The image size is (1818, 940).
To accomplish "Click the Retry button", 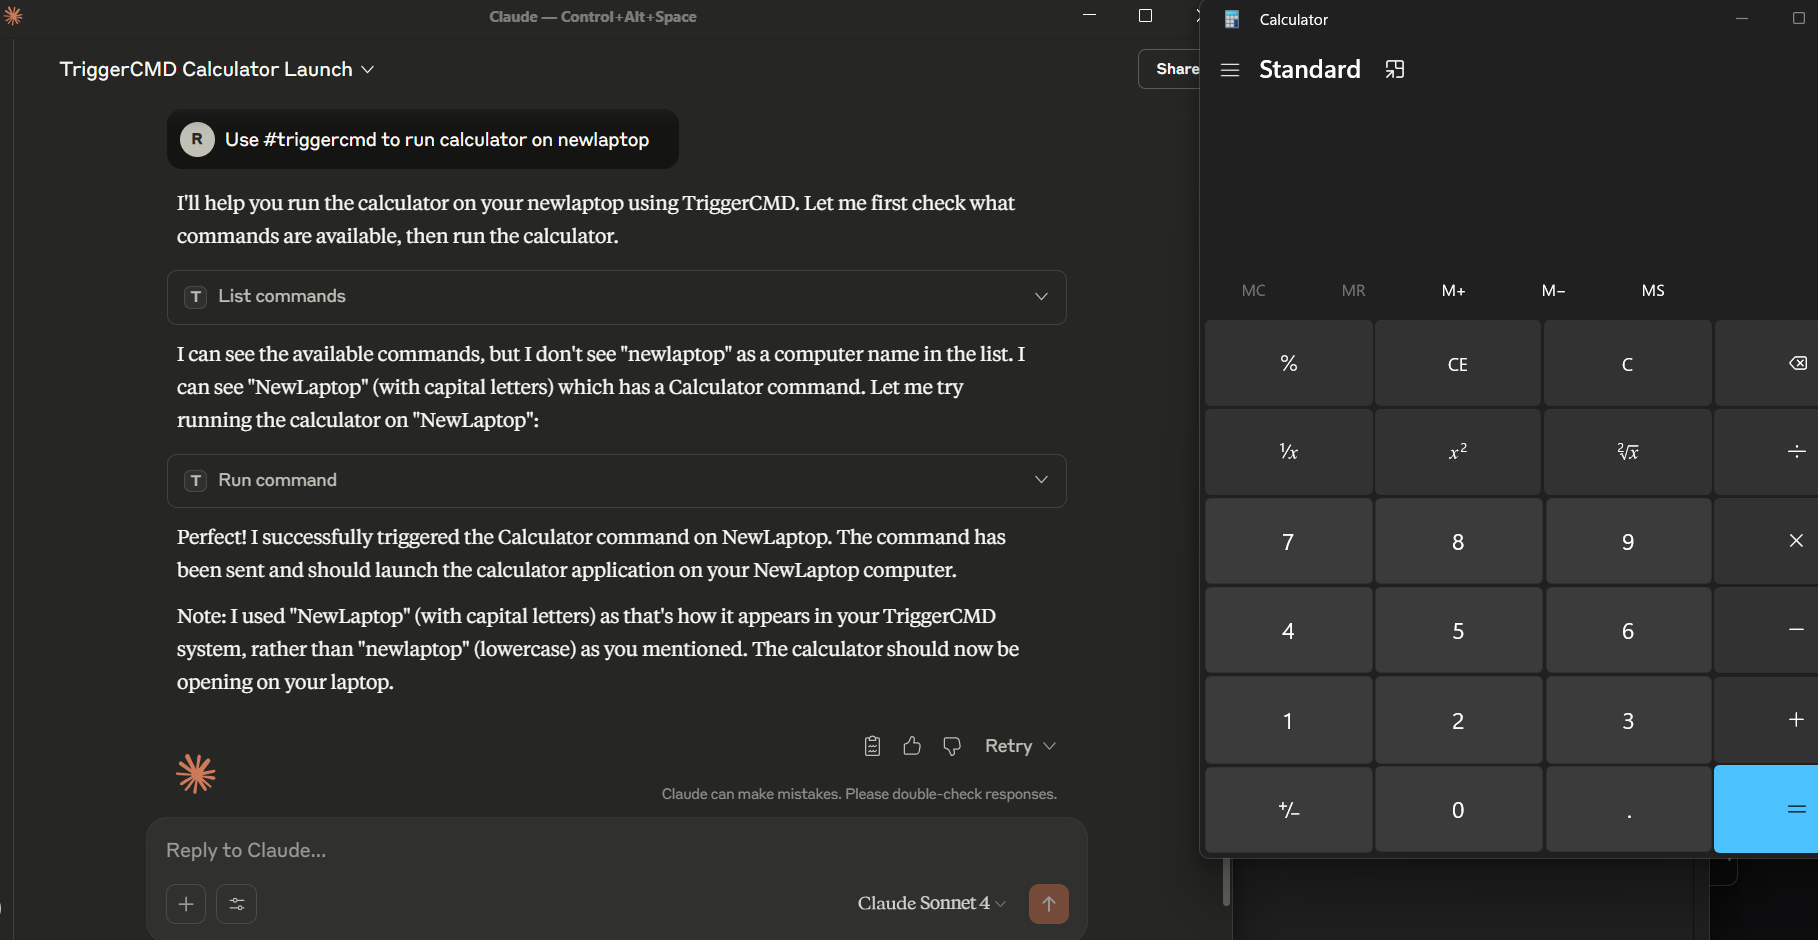I will coord(1008,746).
